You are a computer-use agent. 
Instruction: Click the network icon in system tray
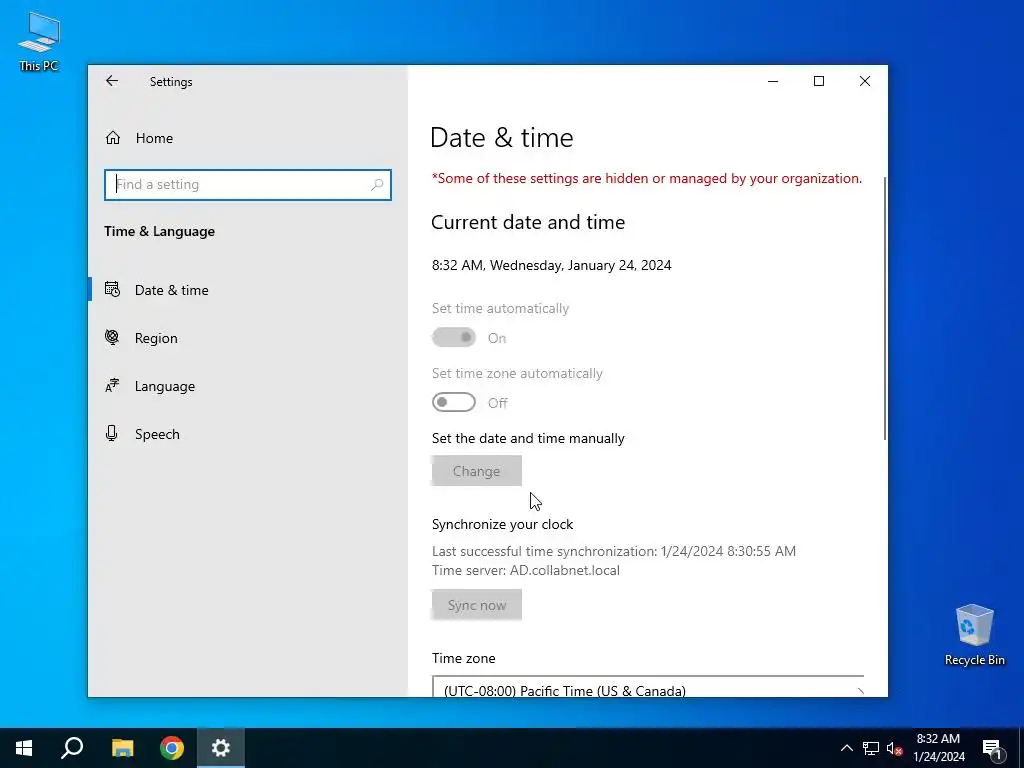click(871, 748)
